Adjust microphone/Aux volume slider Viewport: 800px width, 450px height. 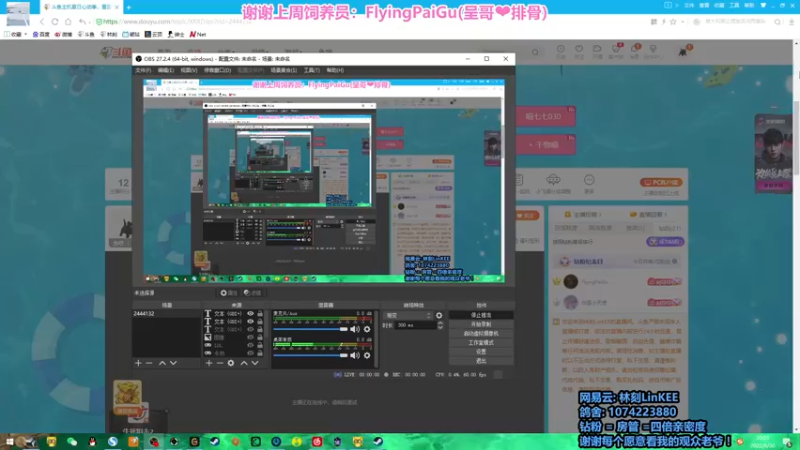(x=310, y=329)
